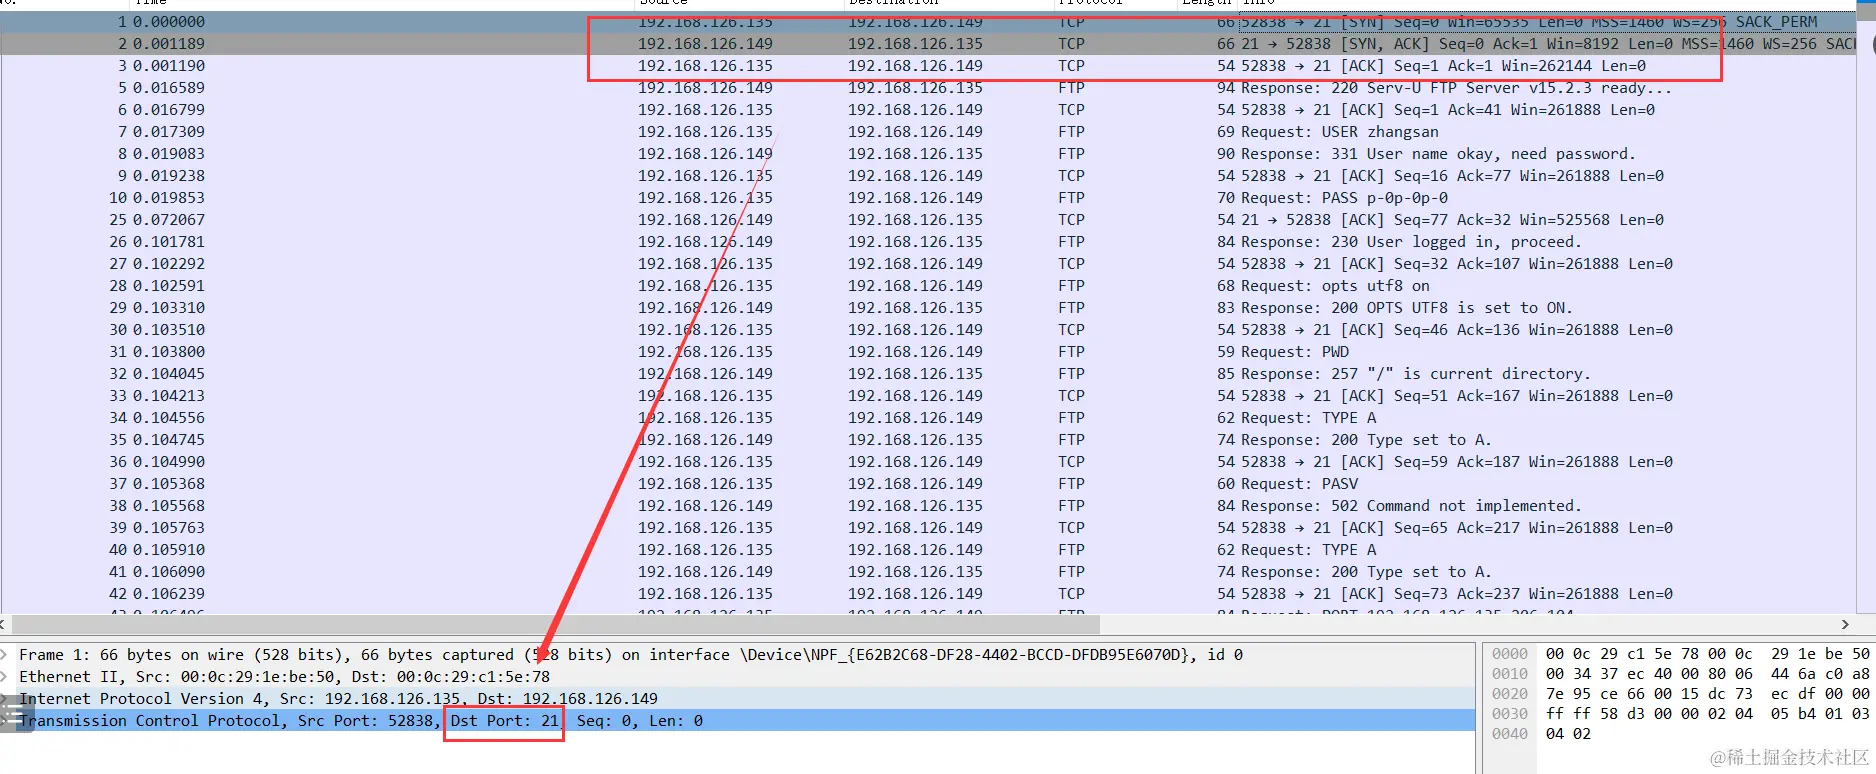Select the Ethernet II source/destination line

click(738, 677)
